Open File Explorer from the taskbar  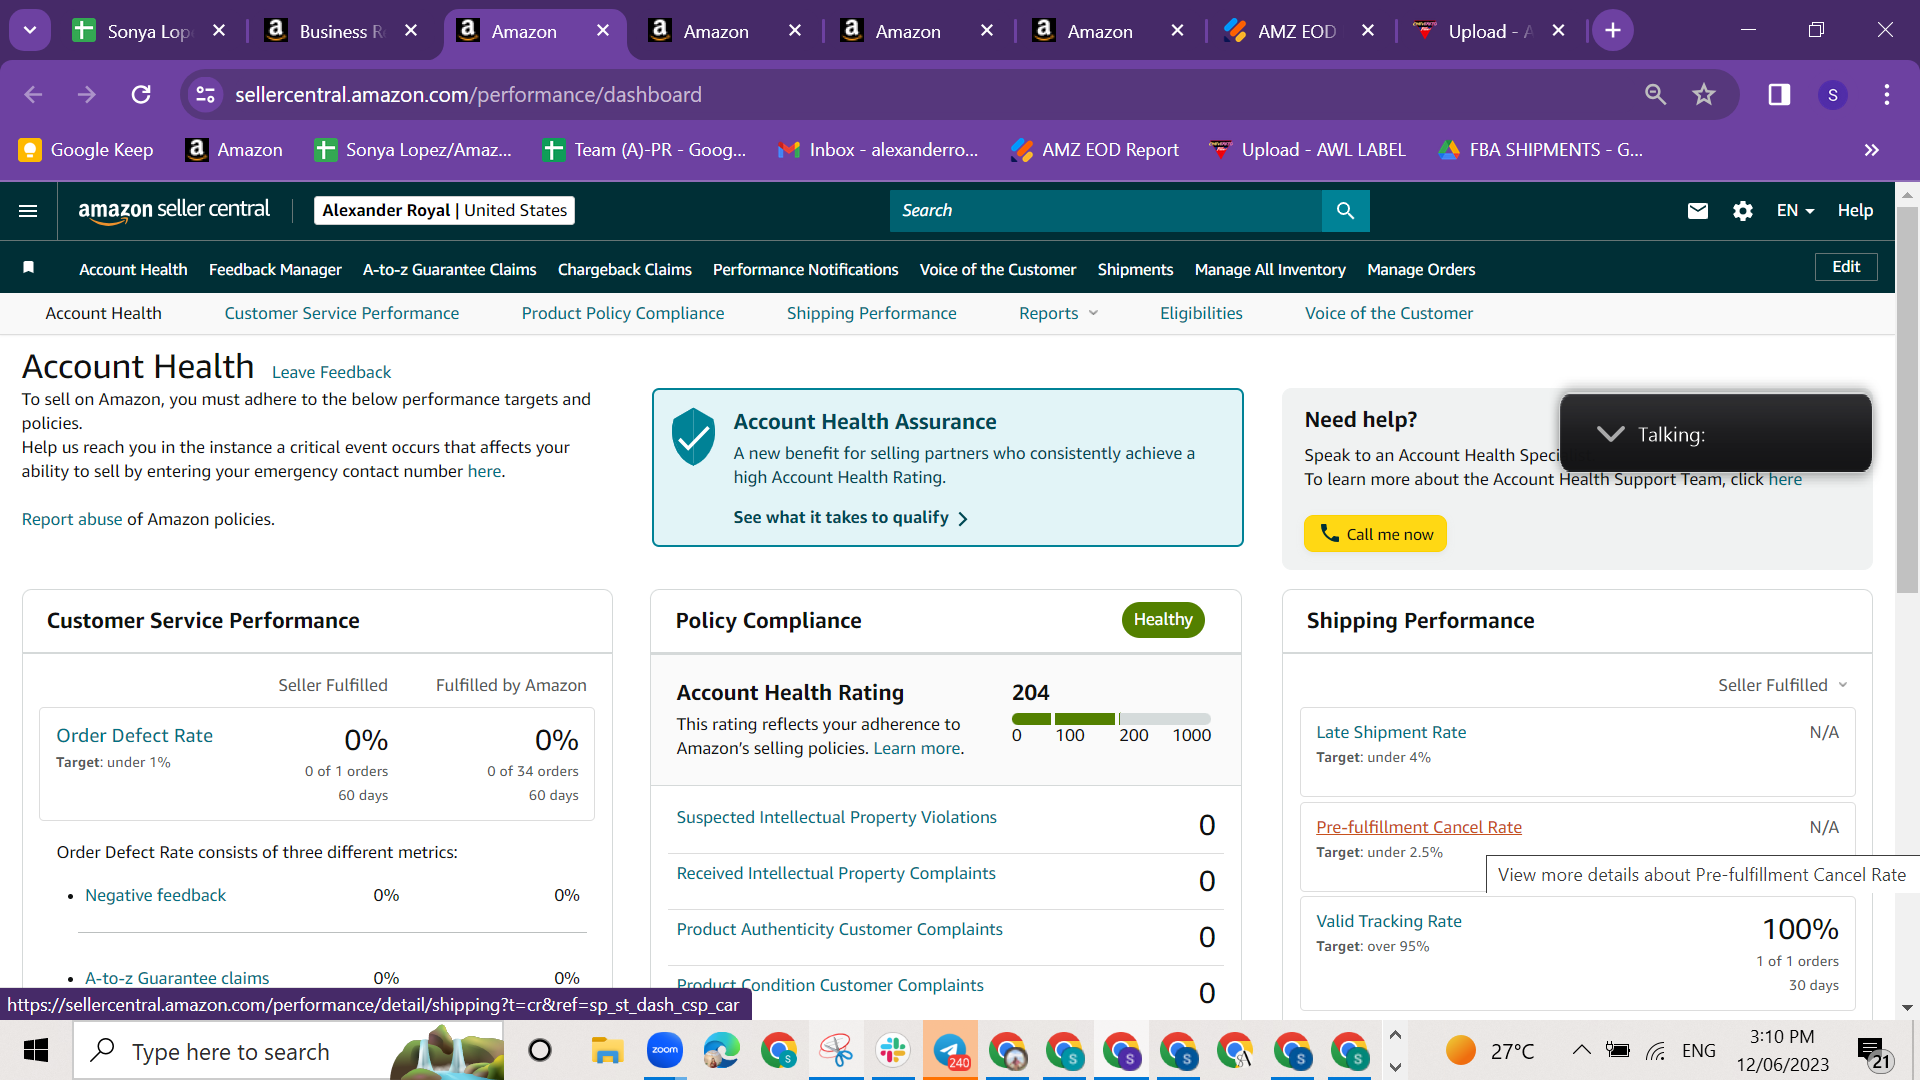(x=607, y=1050)
